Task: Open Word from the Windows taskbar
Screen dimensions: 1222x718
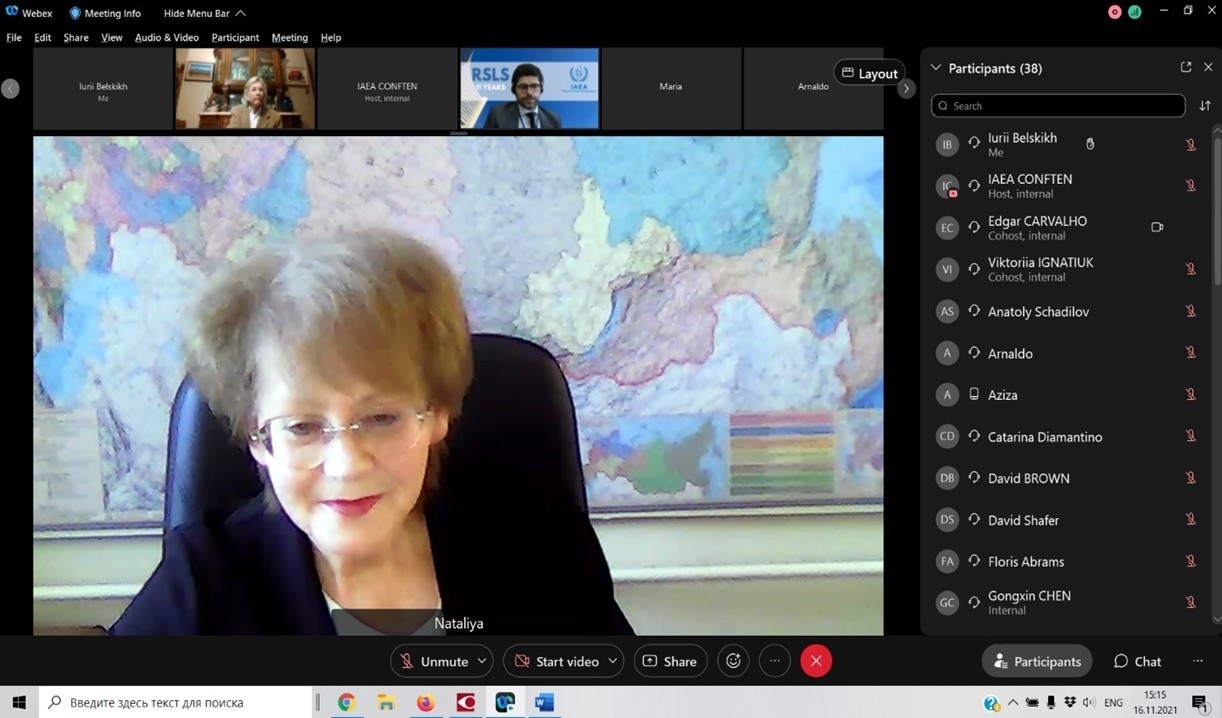Action: tap(544, 703)
